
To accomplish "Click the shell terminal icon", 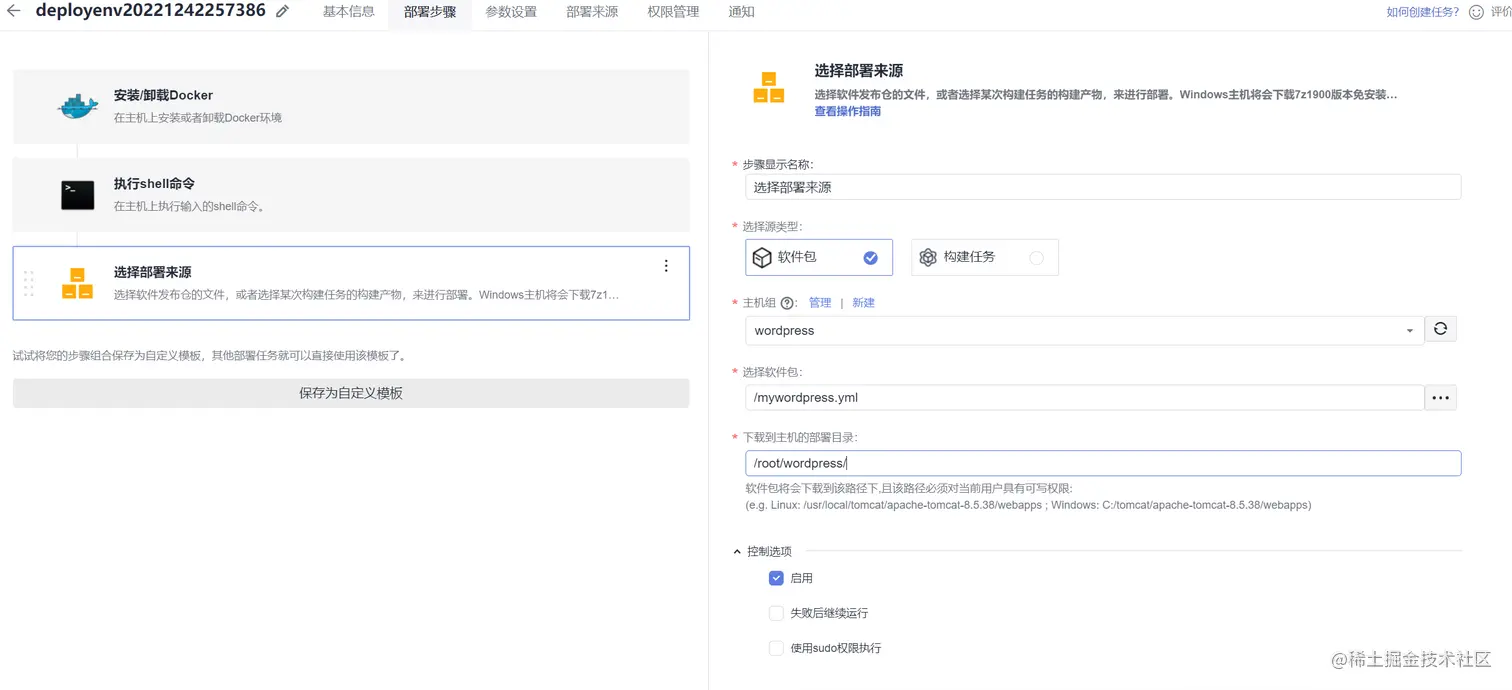I will coord(78,195).
